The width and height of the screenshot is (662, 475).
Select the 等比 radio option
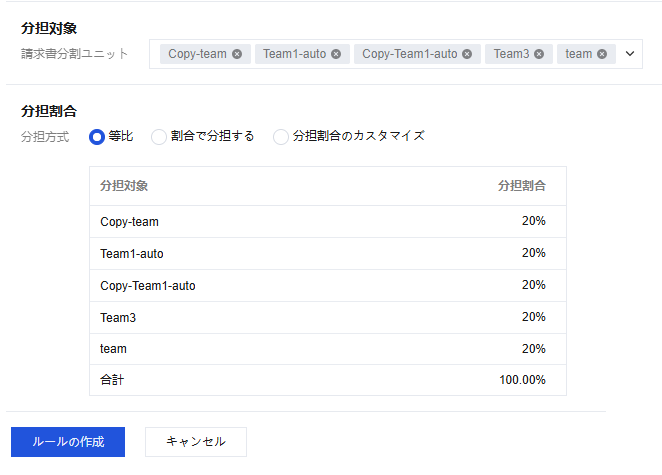(x=97, y=136)
